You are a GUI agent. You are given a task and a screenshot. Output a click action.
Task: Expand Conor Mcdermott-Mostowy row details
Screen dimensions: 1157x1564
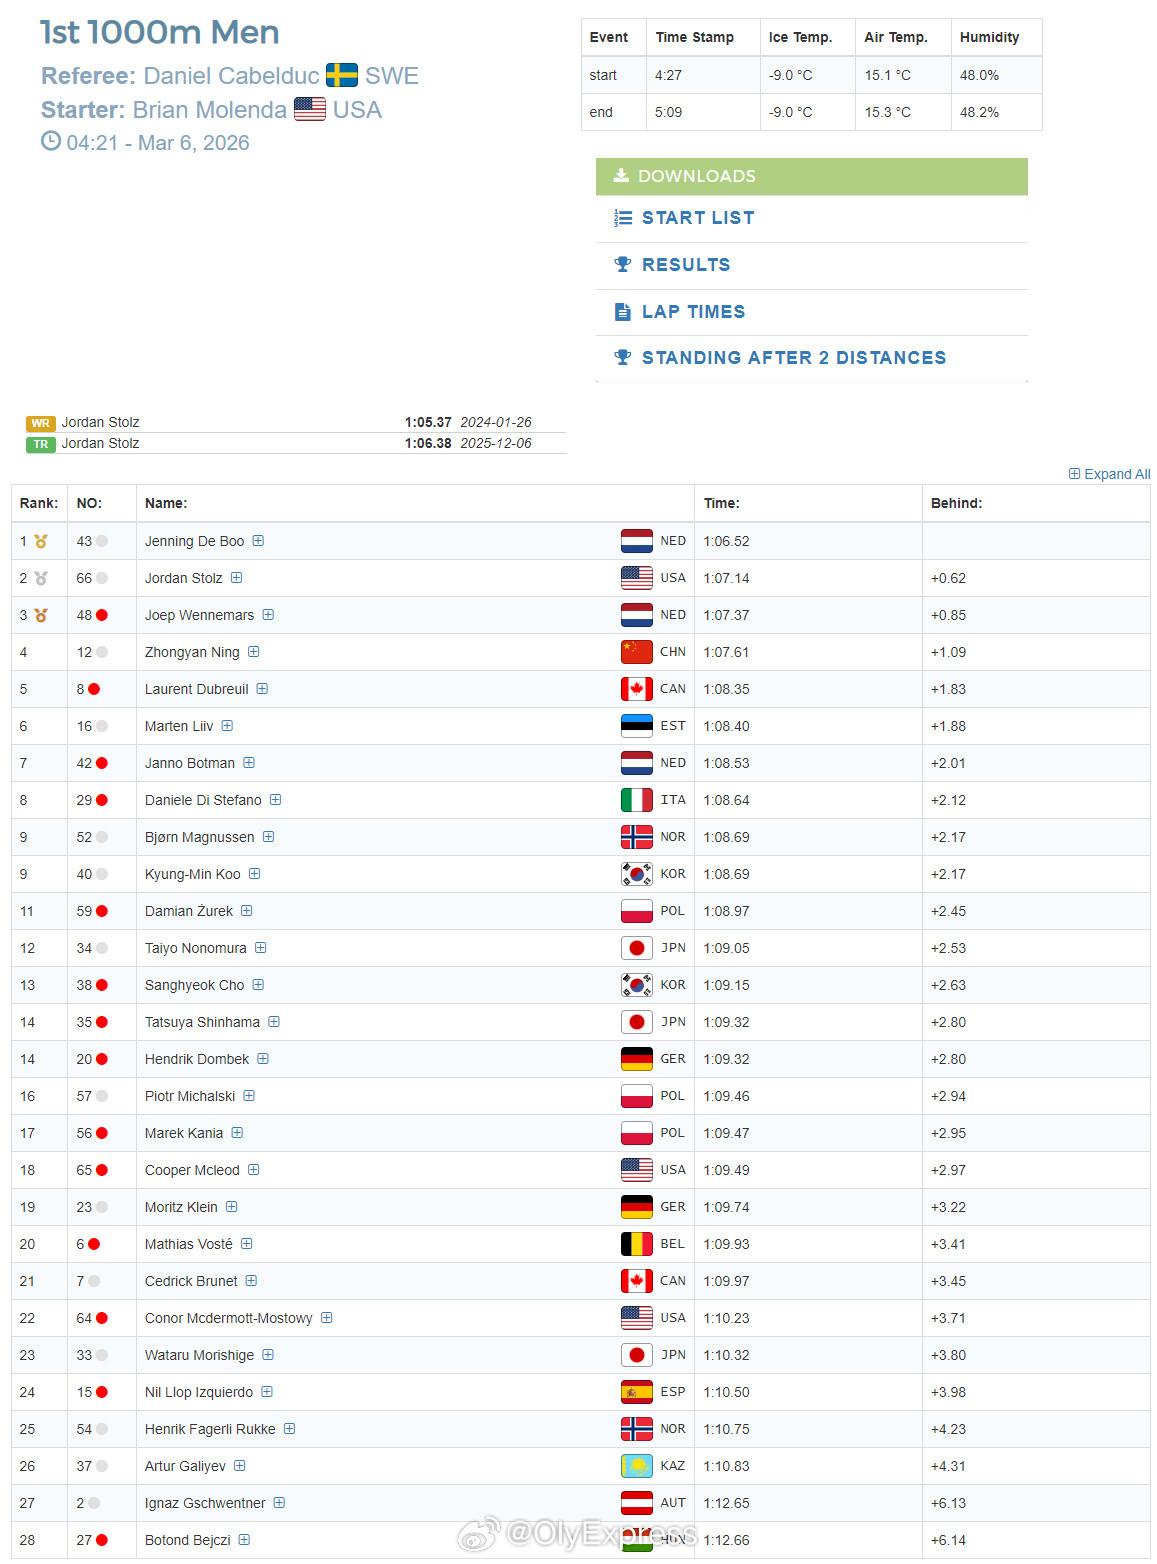[x=327, y=1318]
